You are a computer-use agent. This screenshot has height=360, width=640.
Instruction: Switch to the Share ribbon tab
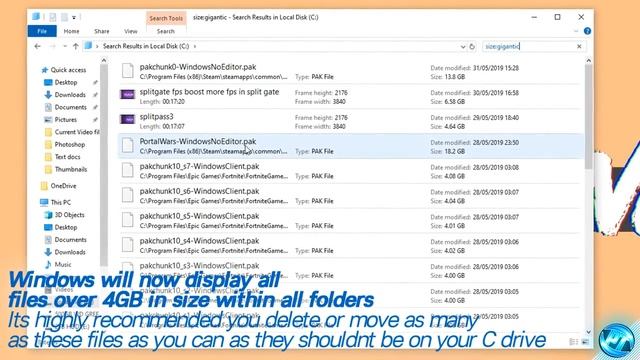pyautogui.click(x=102, y=31)
